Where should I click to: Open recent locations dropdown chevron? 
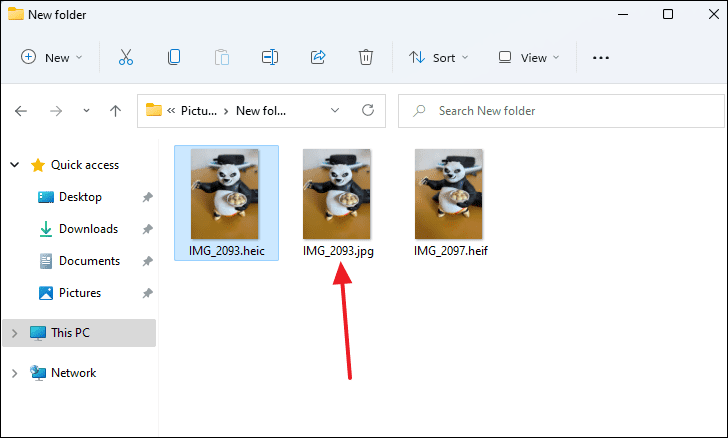click(86, 111)
